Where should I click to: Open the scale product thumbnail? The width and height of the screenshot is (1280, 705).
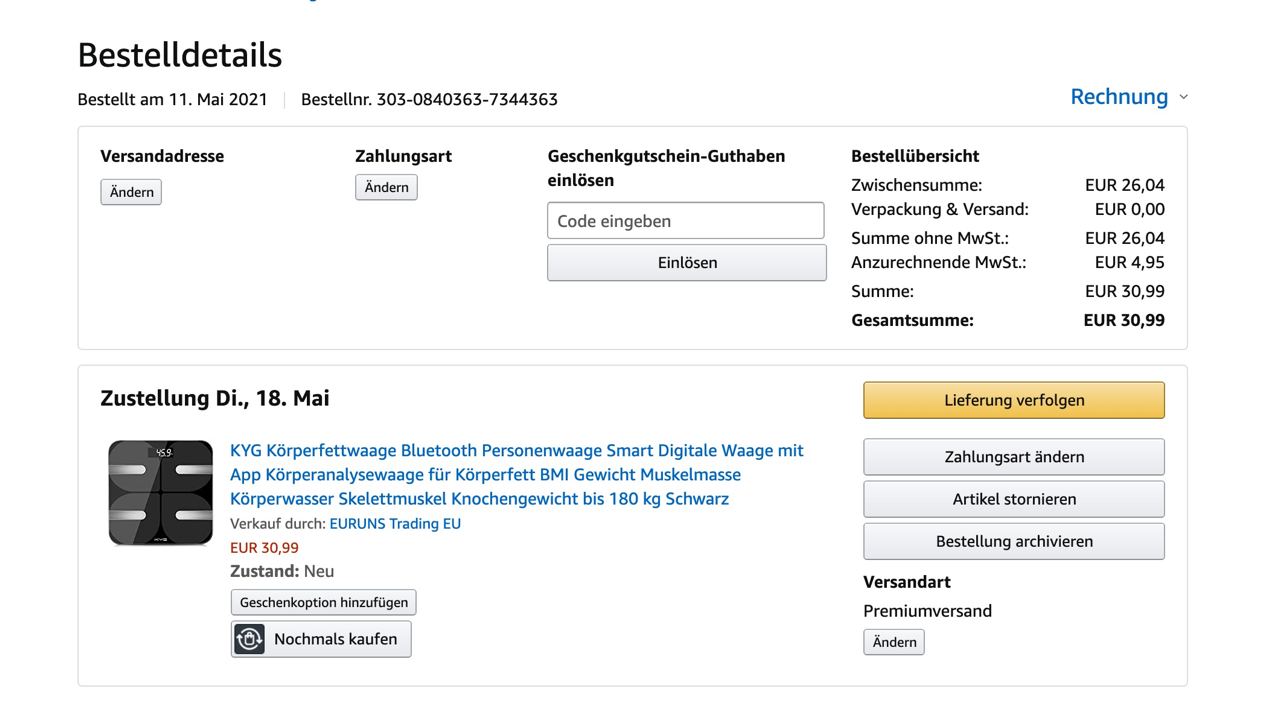pyautogui.click(x=161, y=493)
